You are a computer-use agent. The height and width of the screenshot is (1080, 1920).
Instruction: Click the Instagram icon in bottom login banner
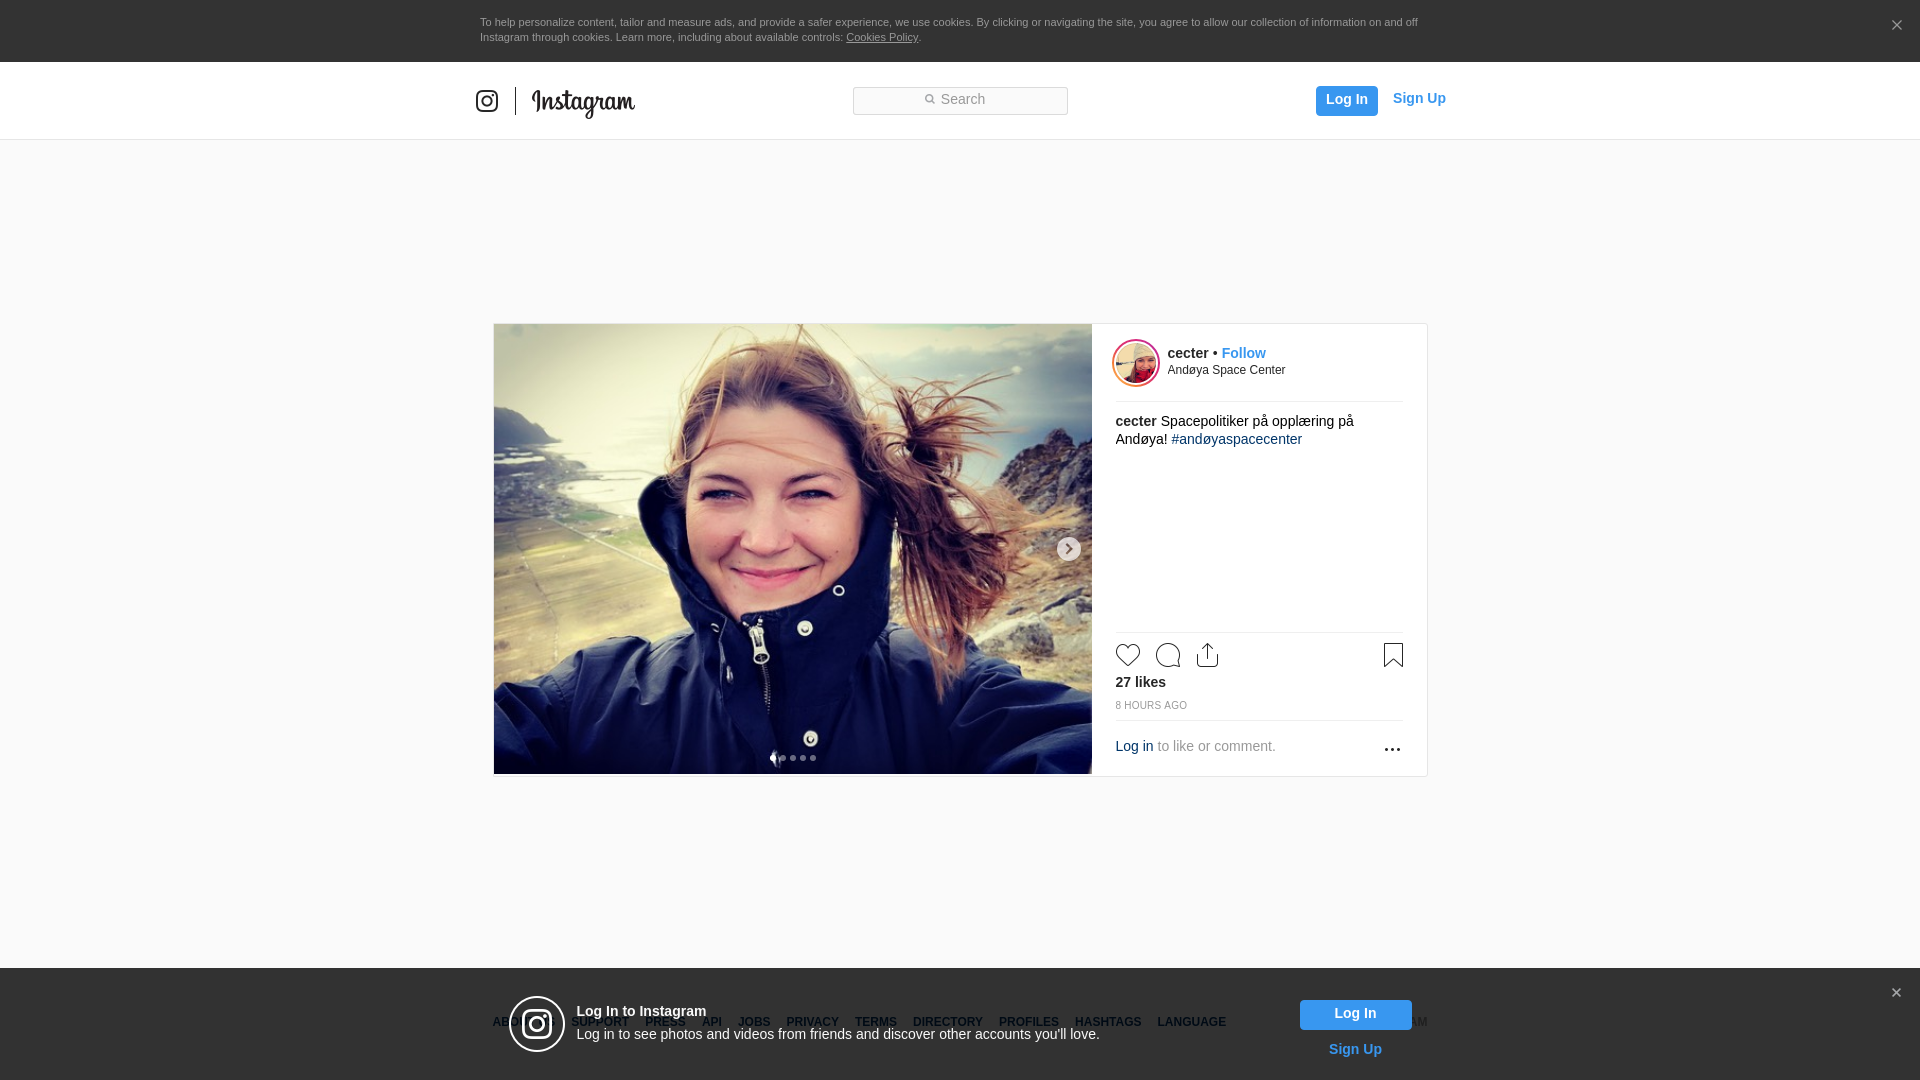pyautogui.click(x=537, y=1024)
